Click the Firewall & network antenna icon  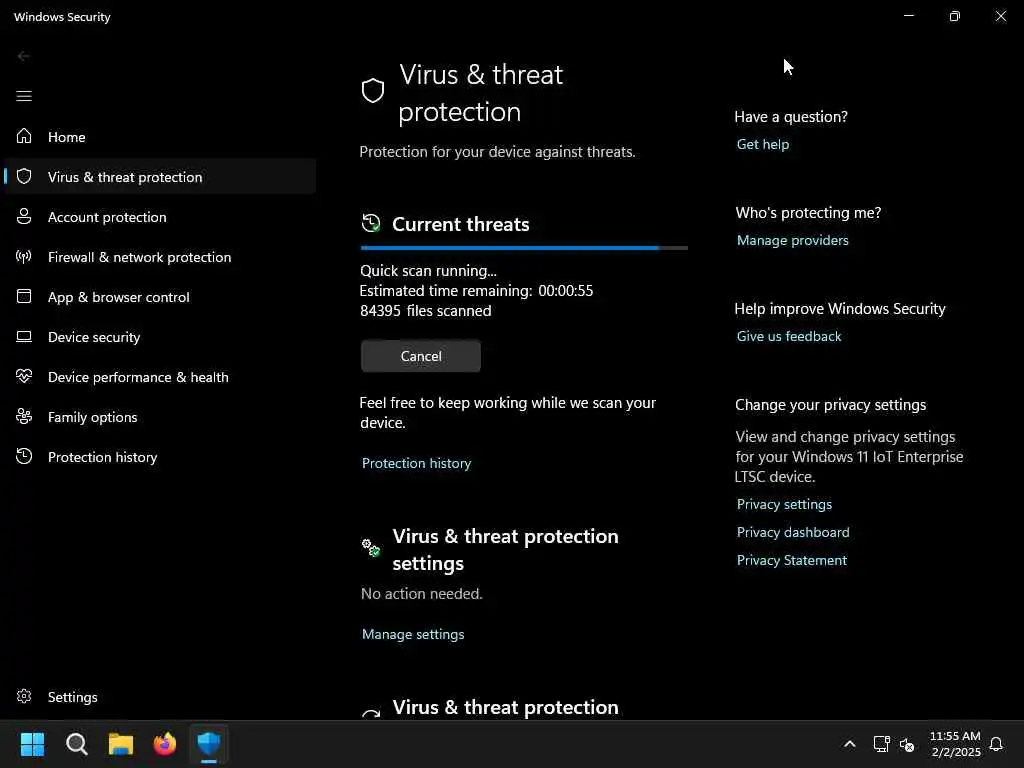tap(24, 257)
